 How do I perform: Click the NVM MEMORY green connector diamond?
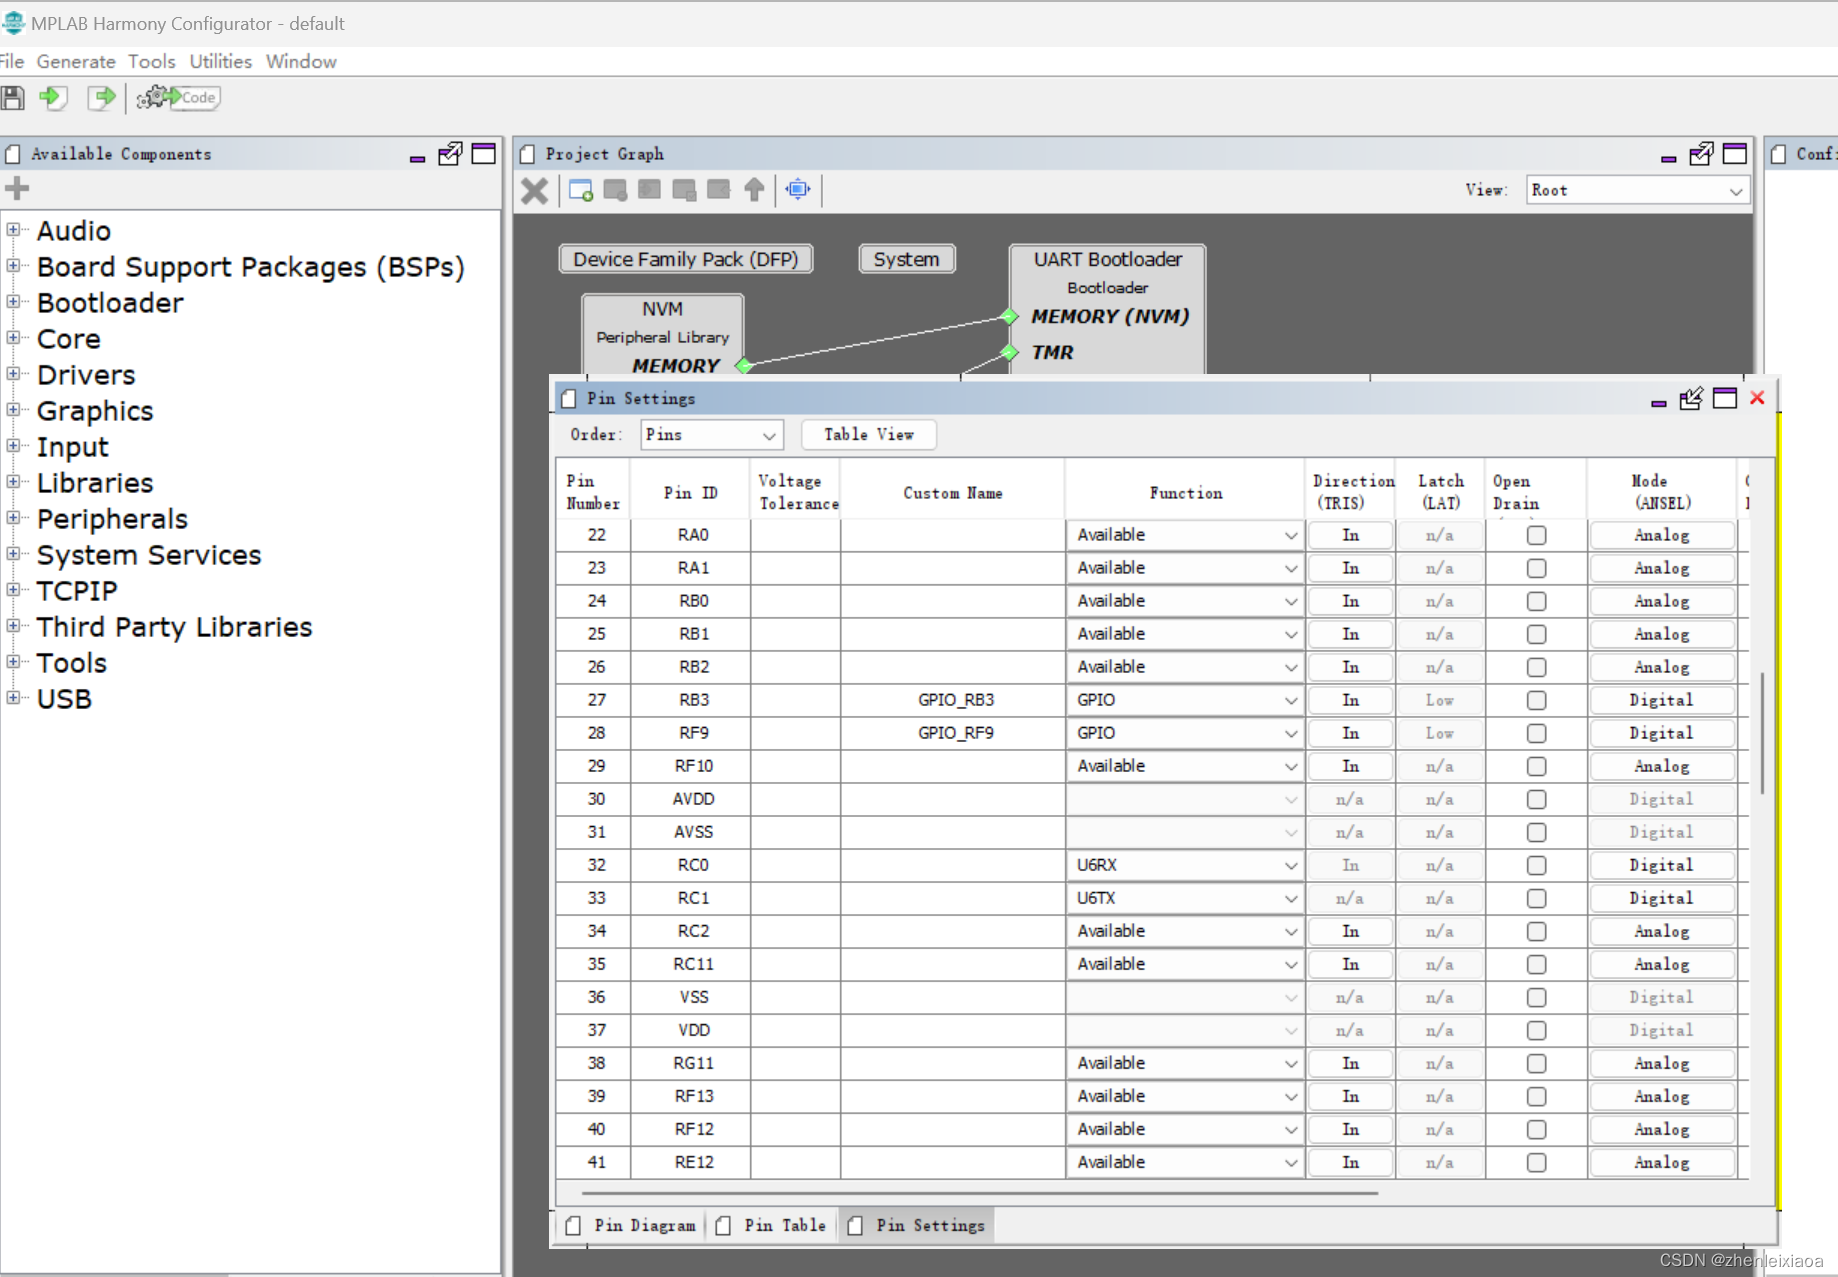pos(743,366)
